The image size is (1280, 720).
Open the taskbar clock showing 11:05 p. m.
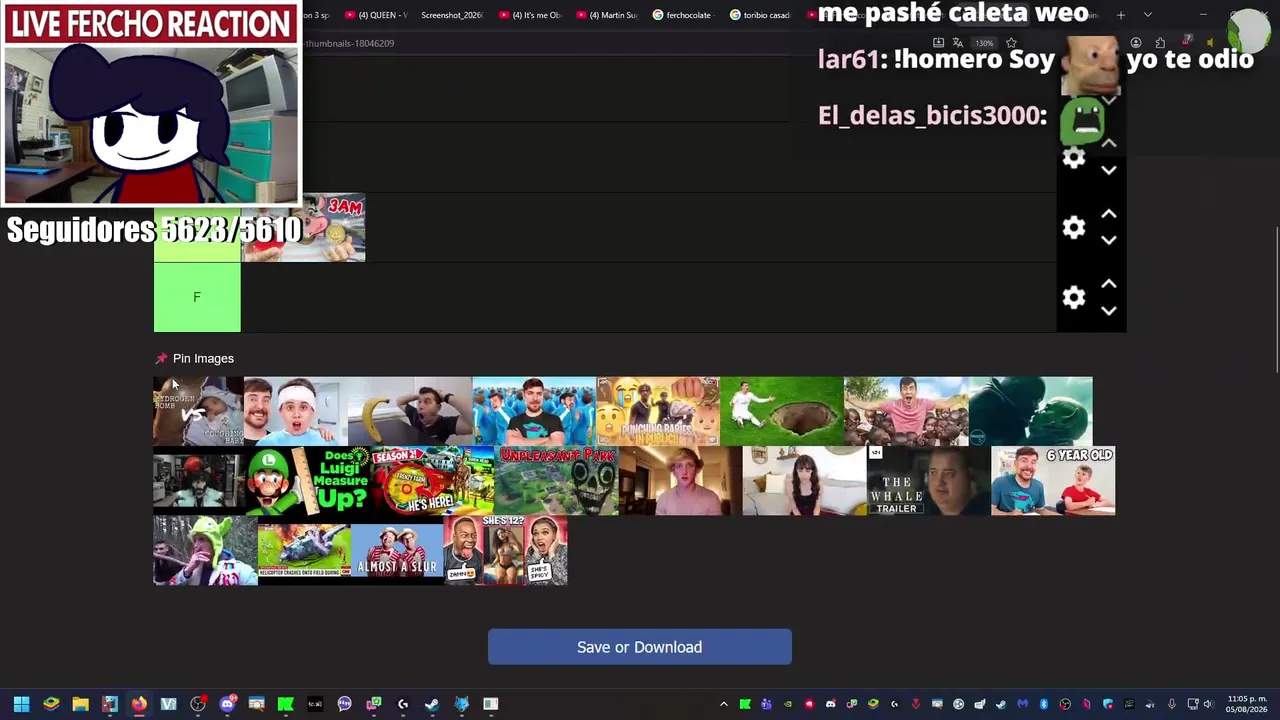[1247, 704]
